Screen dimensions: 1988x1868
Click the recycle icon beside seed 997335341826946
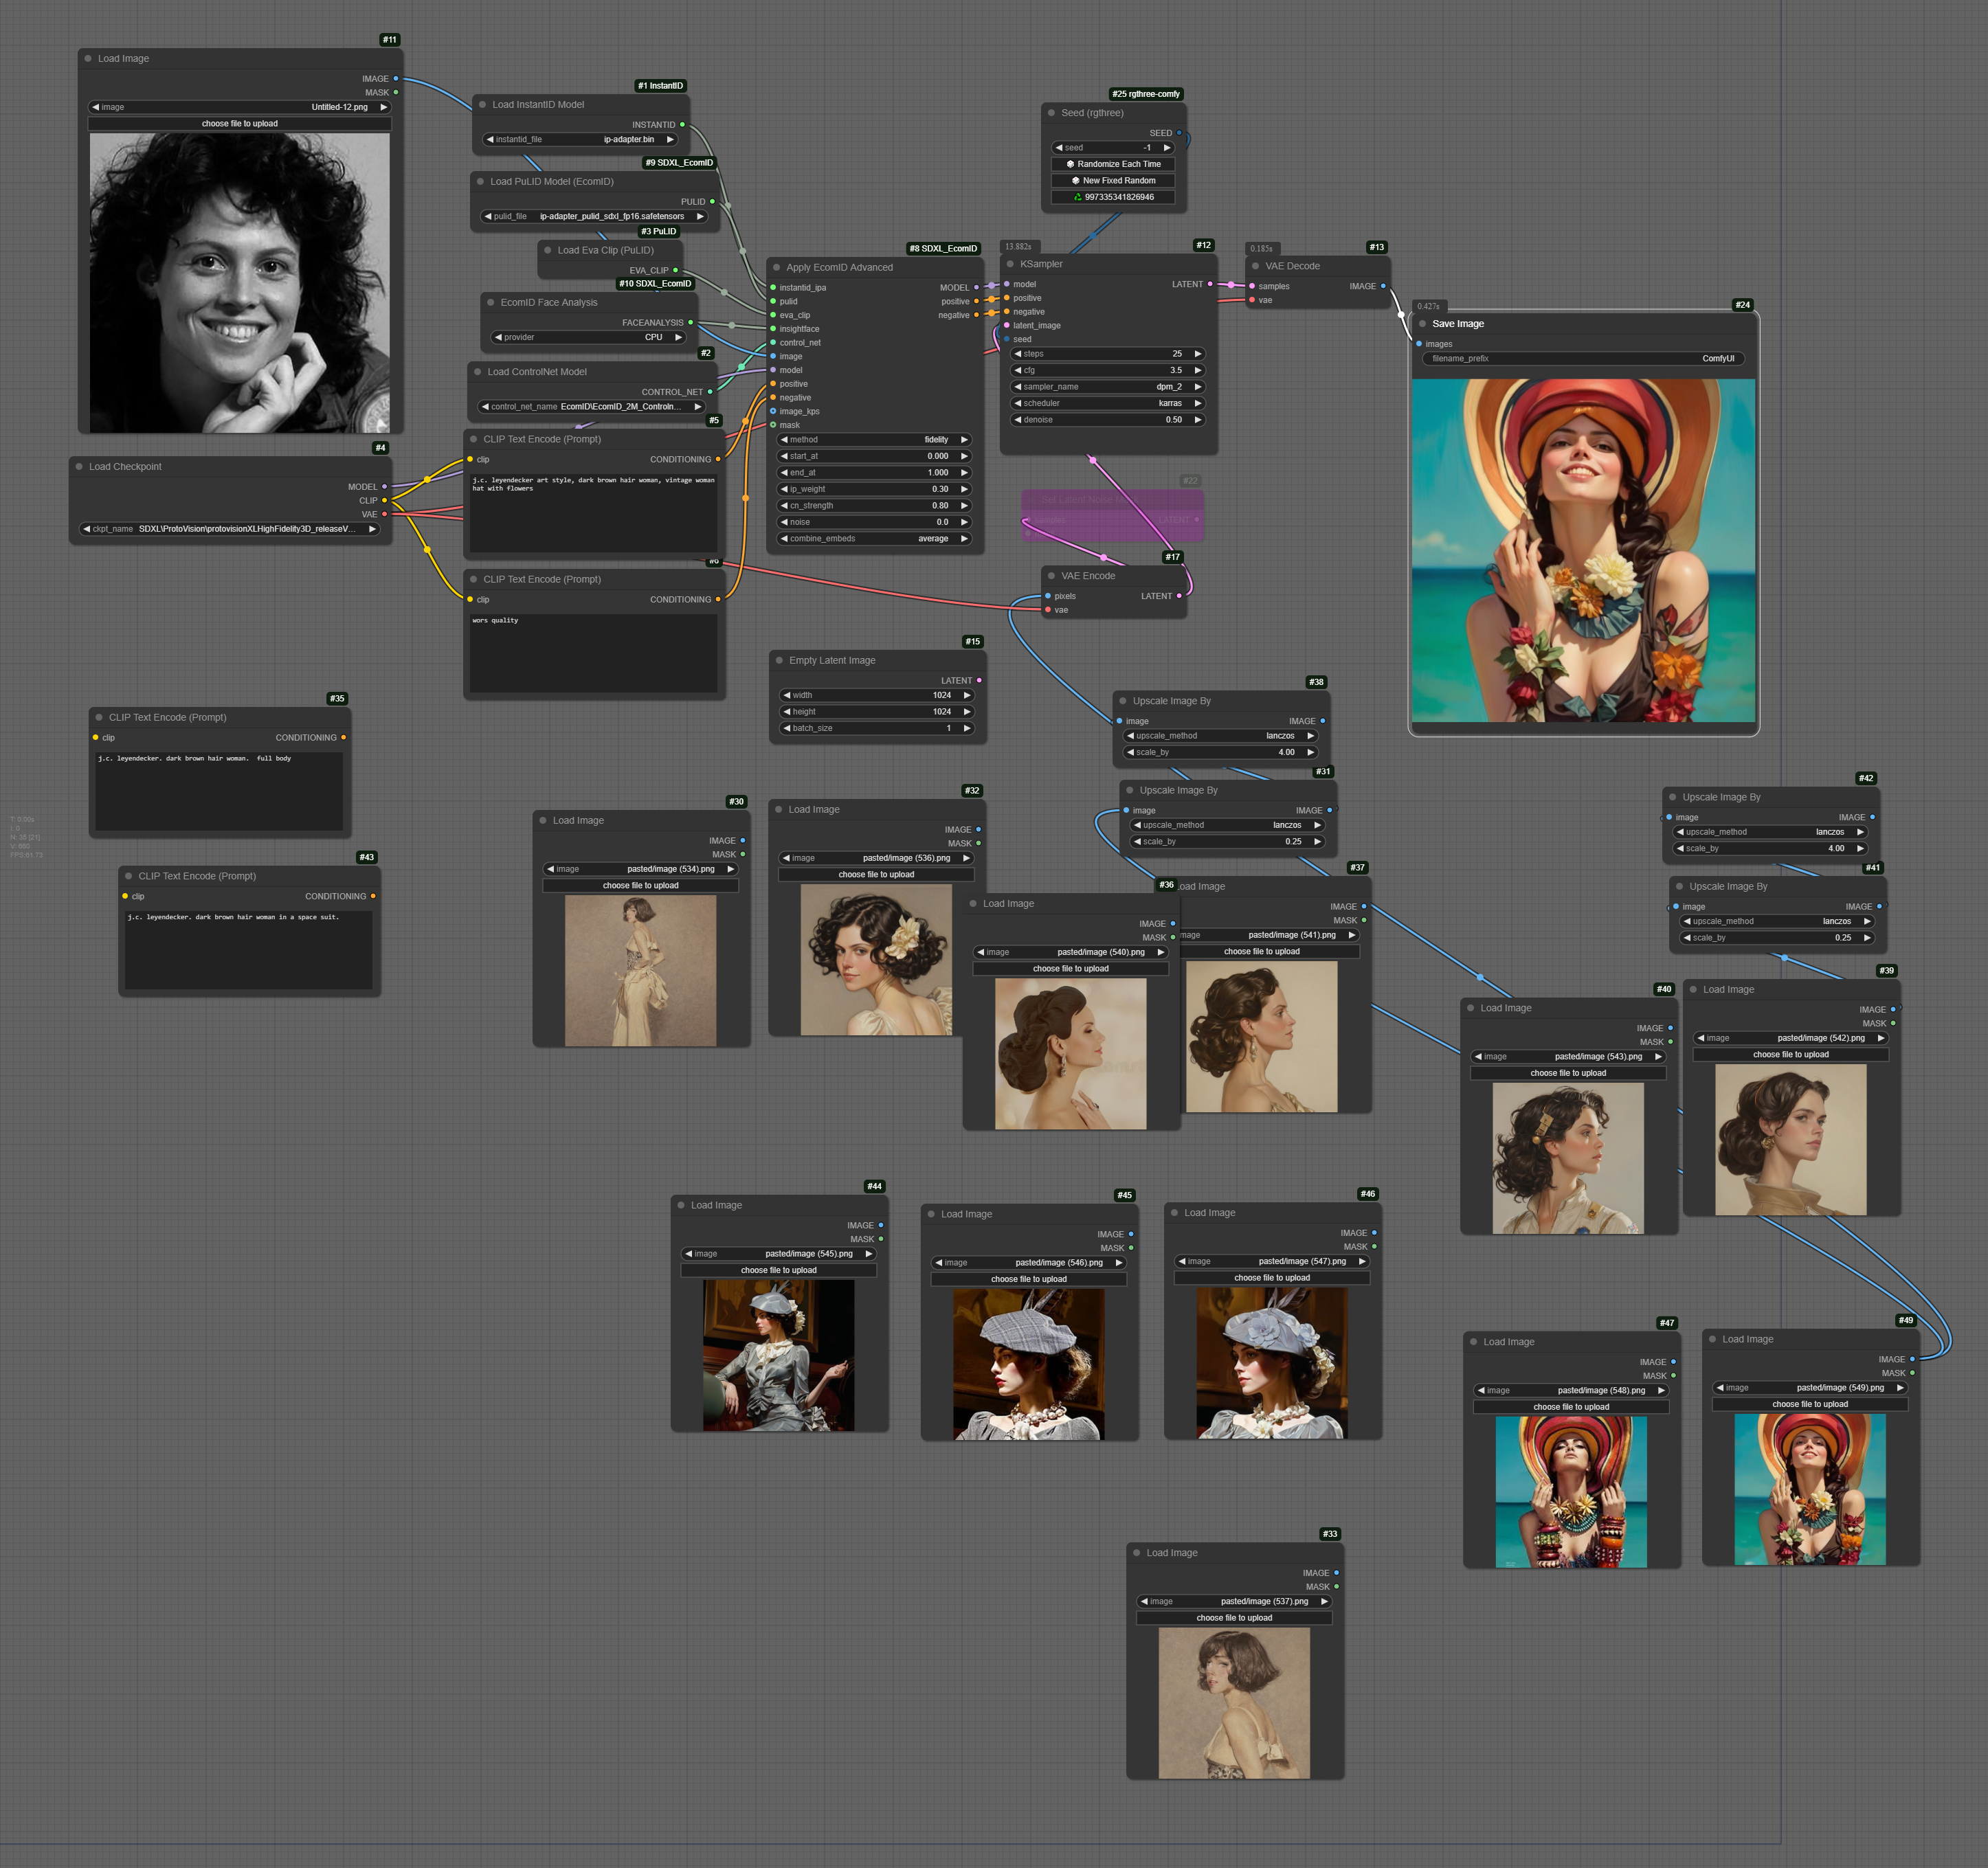click(1077, 197)
